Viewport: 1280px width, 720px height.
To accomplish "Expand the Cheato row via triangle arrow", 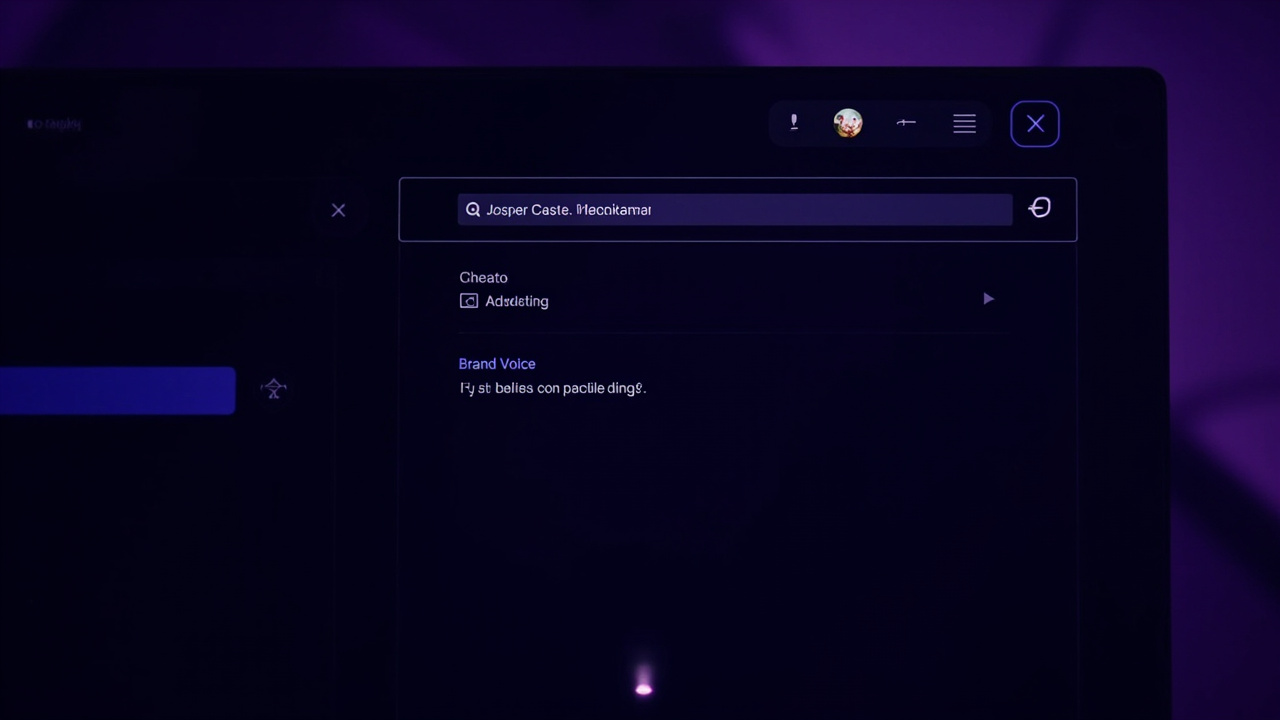I will [988, 298].
